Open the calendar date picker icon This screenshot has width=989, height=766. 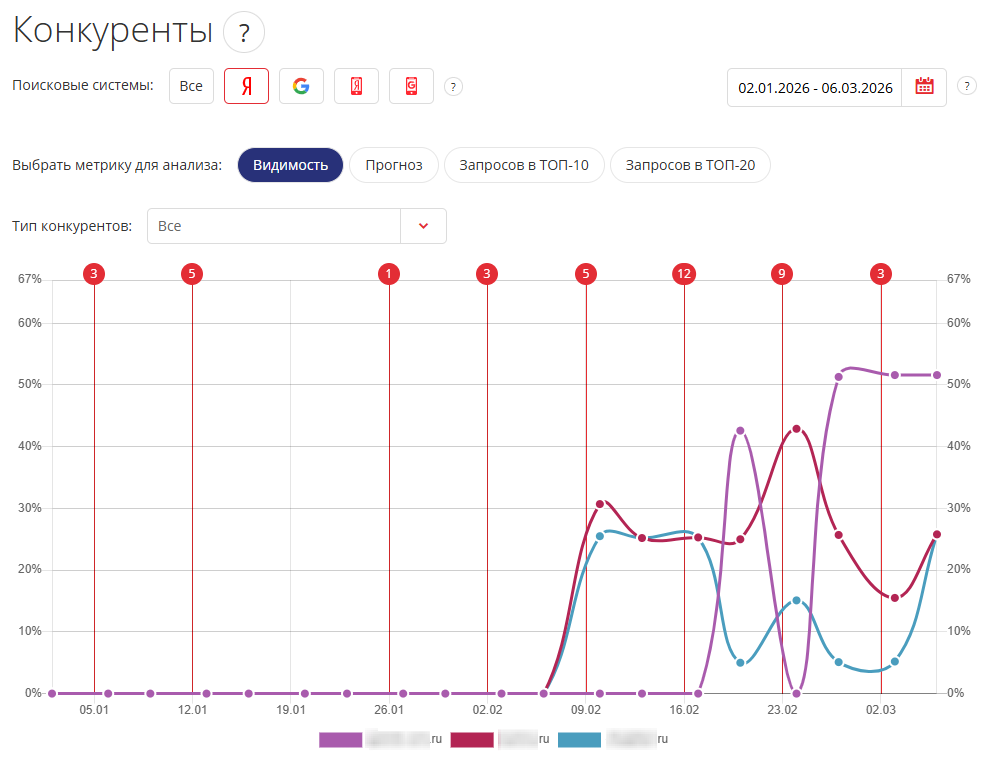coord(924,88)
